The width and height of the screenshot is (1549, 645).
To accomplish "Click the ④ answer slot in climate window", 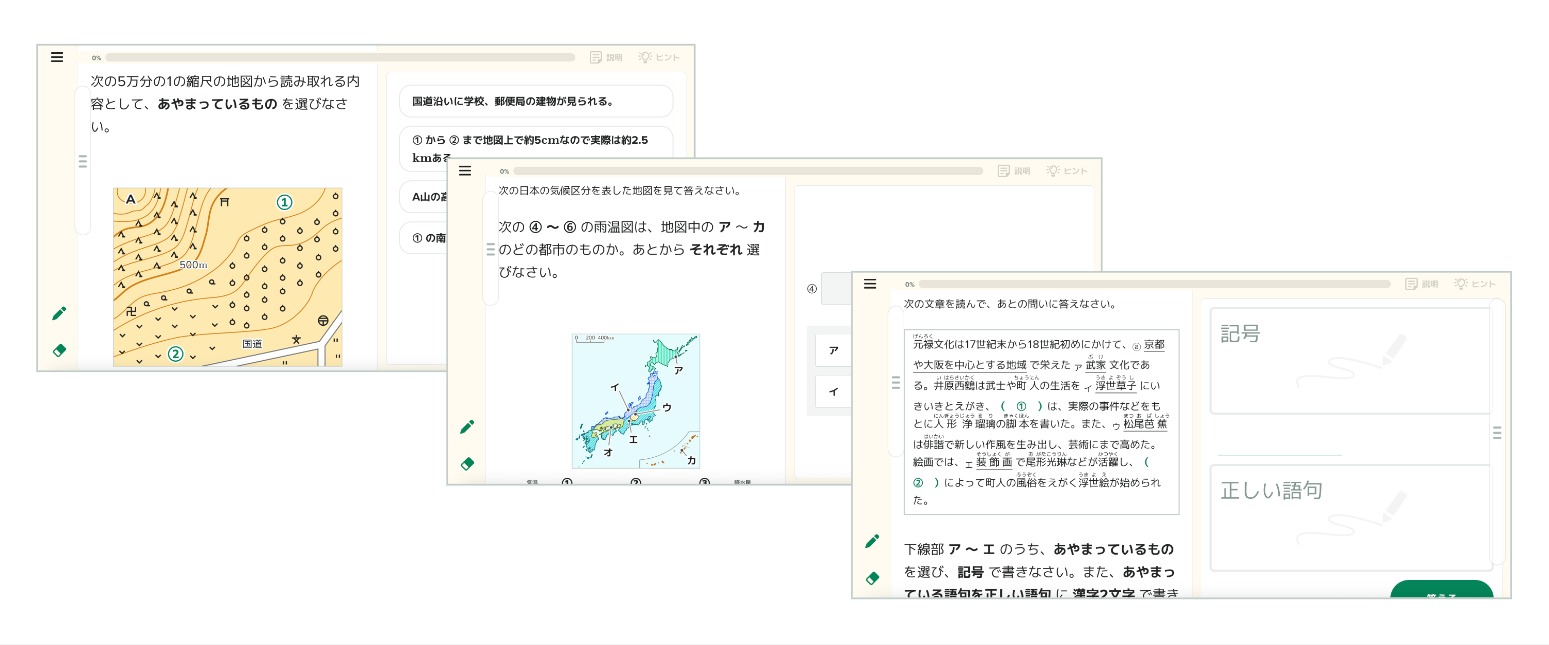I will point(837,289).
